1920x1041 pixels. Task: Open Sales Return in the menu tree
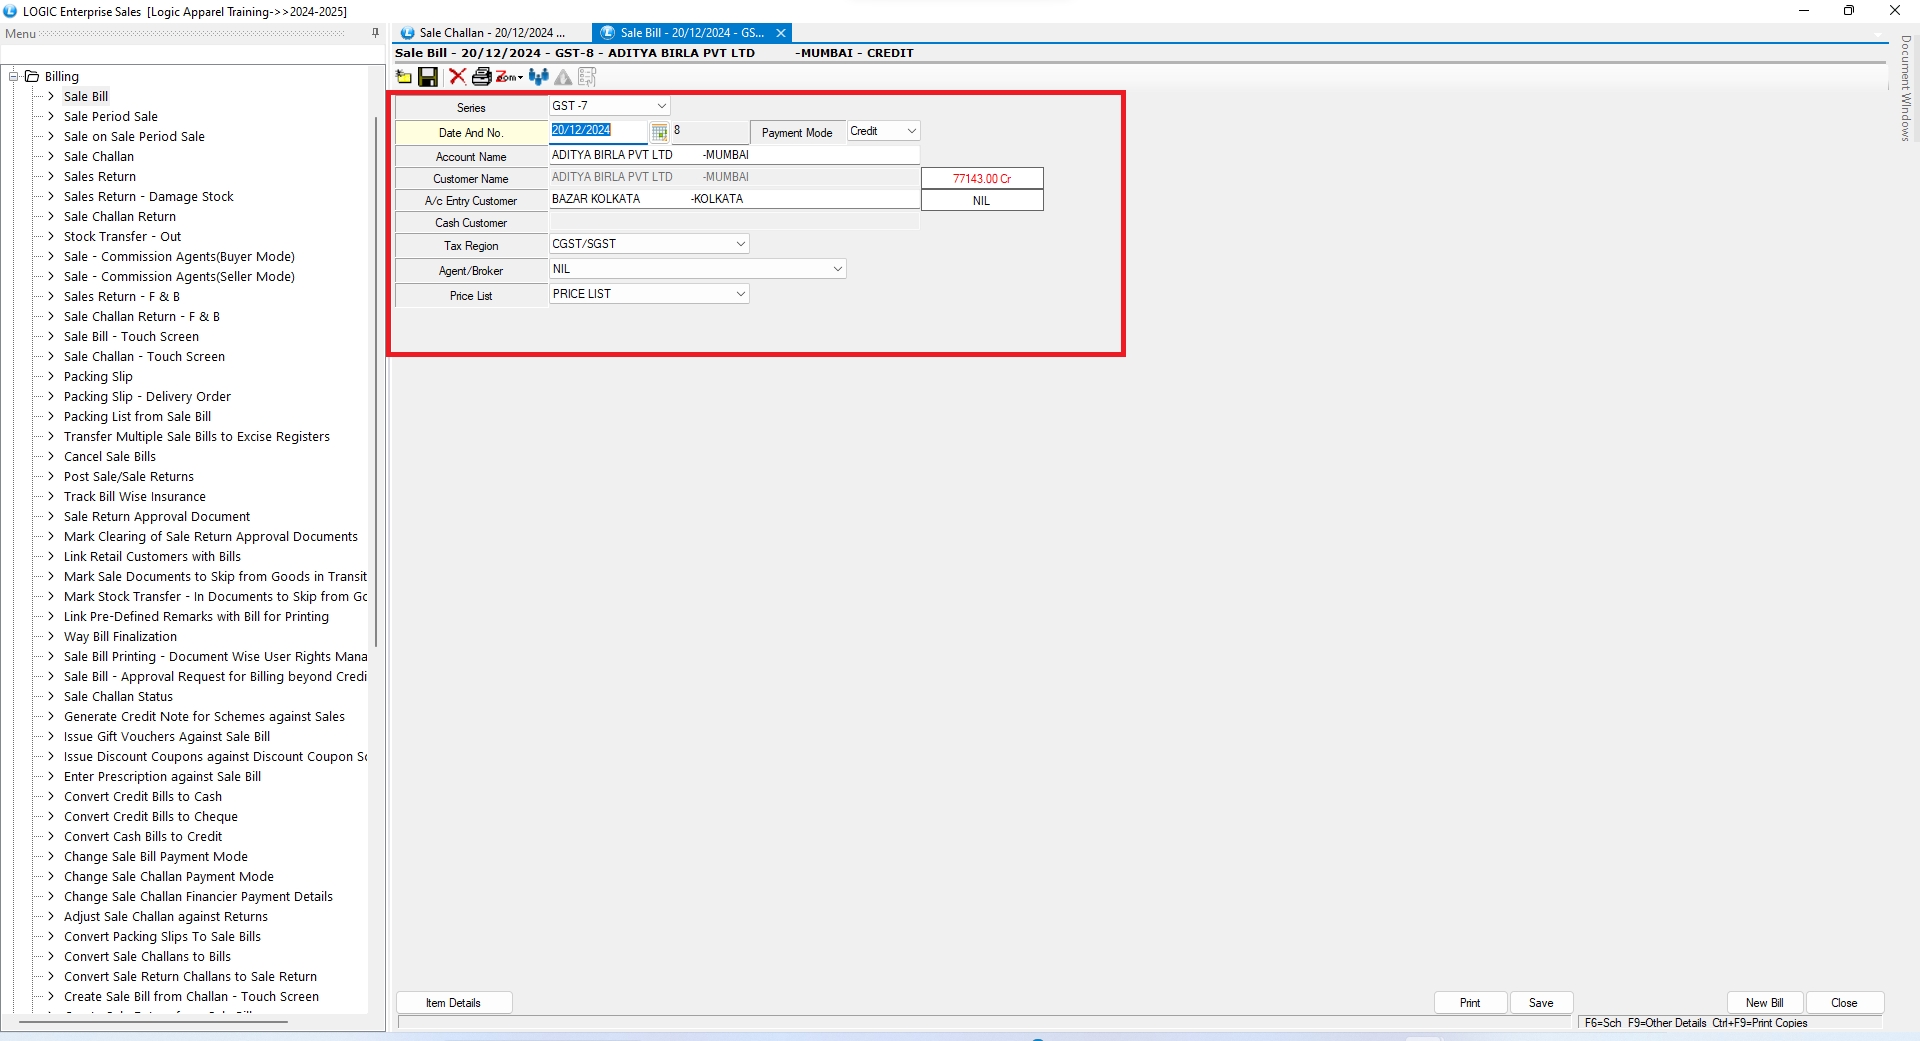pos(100,177)
